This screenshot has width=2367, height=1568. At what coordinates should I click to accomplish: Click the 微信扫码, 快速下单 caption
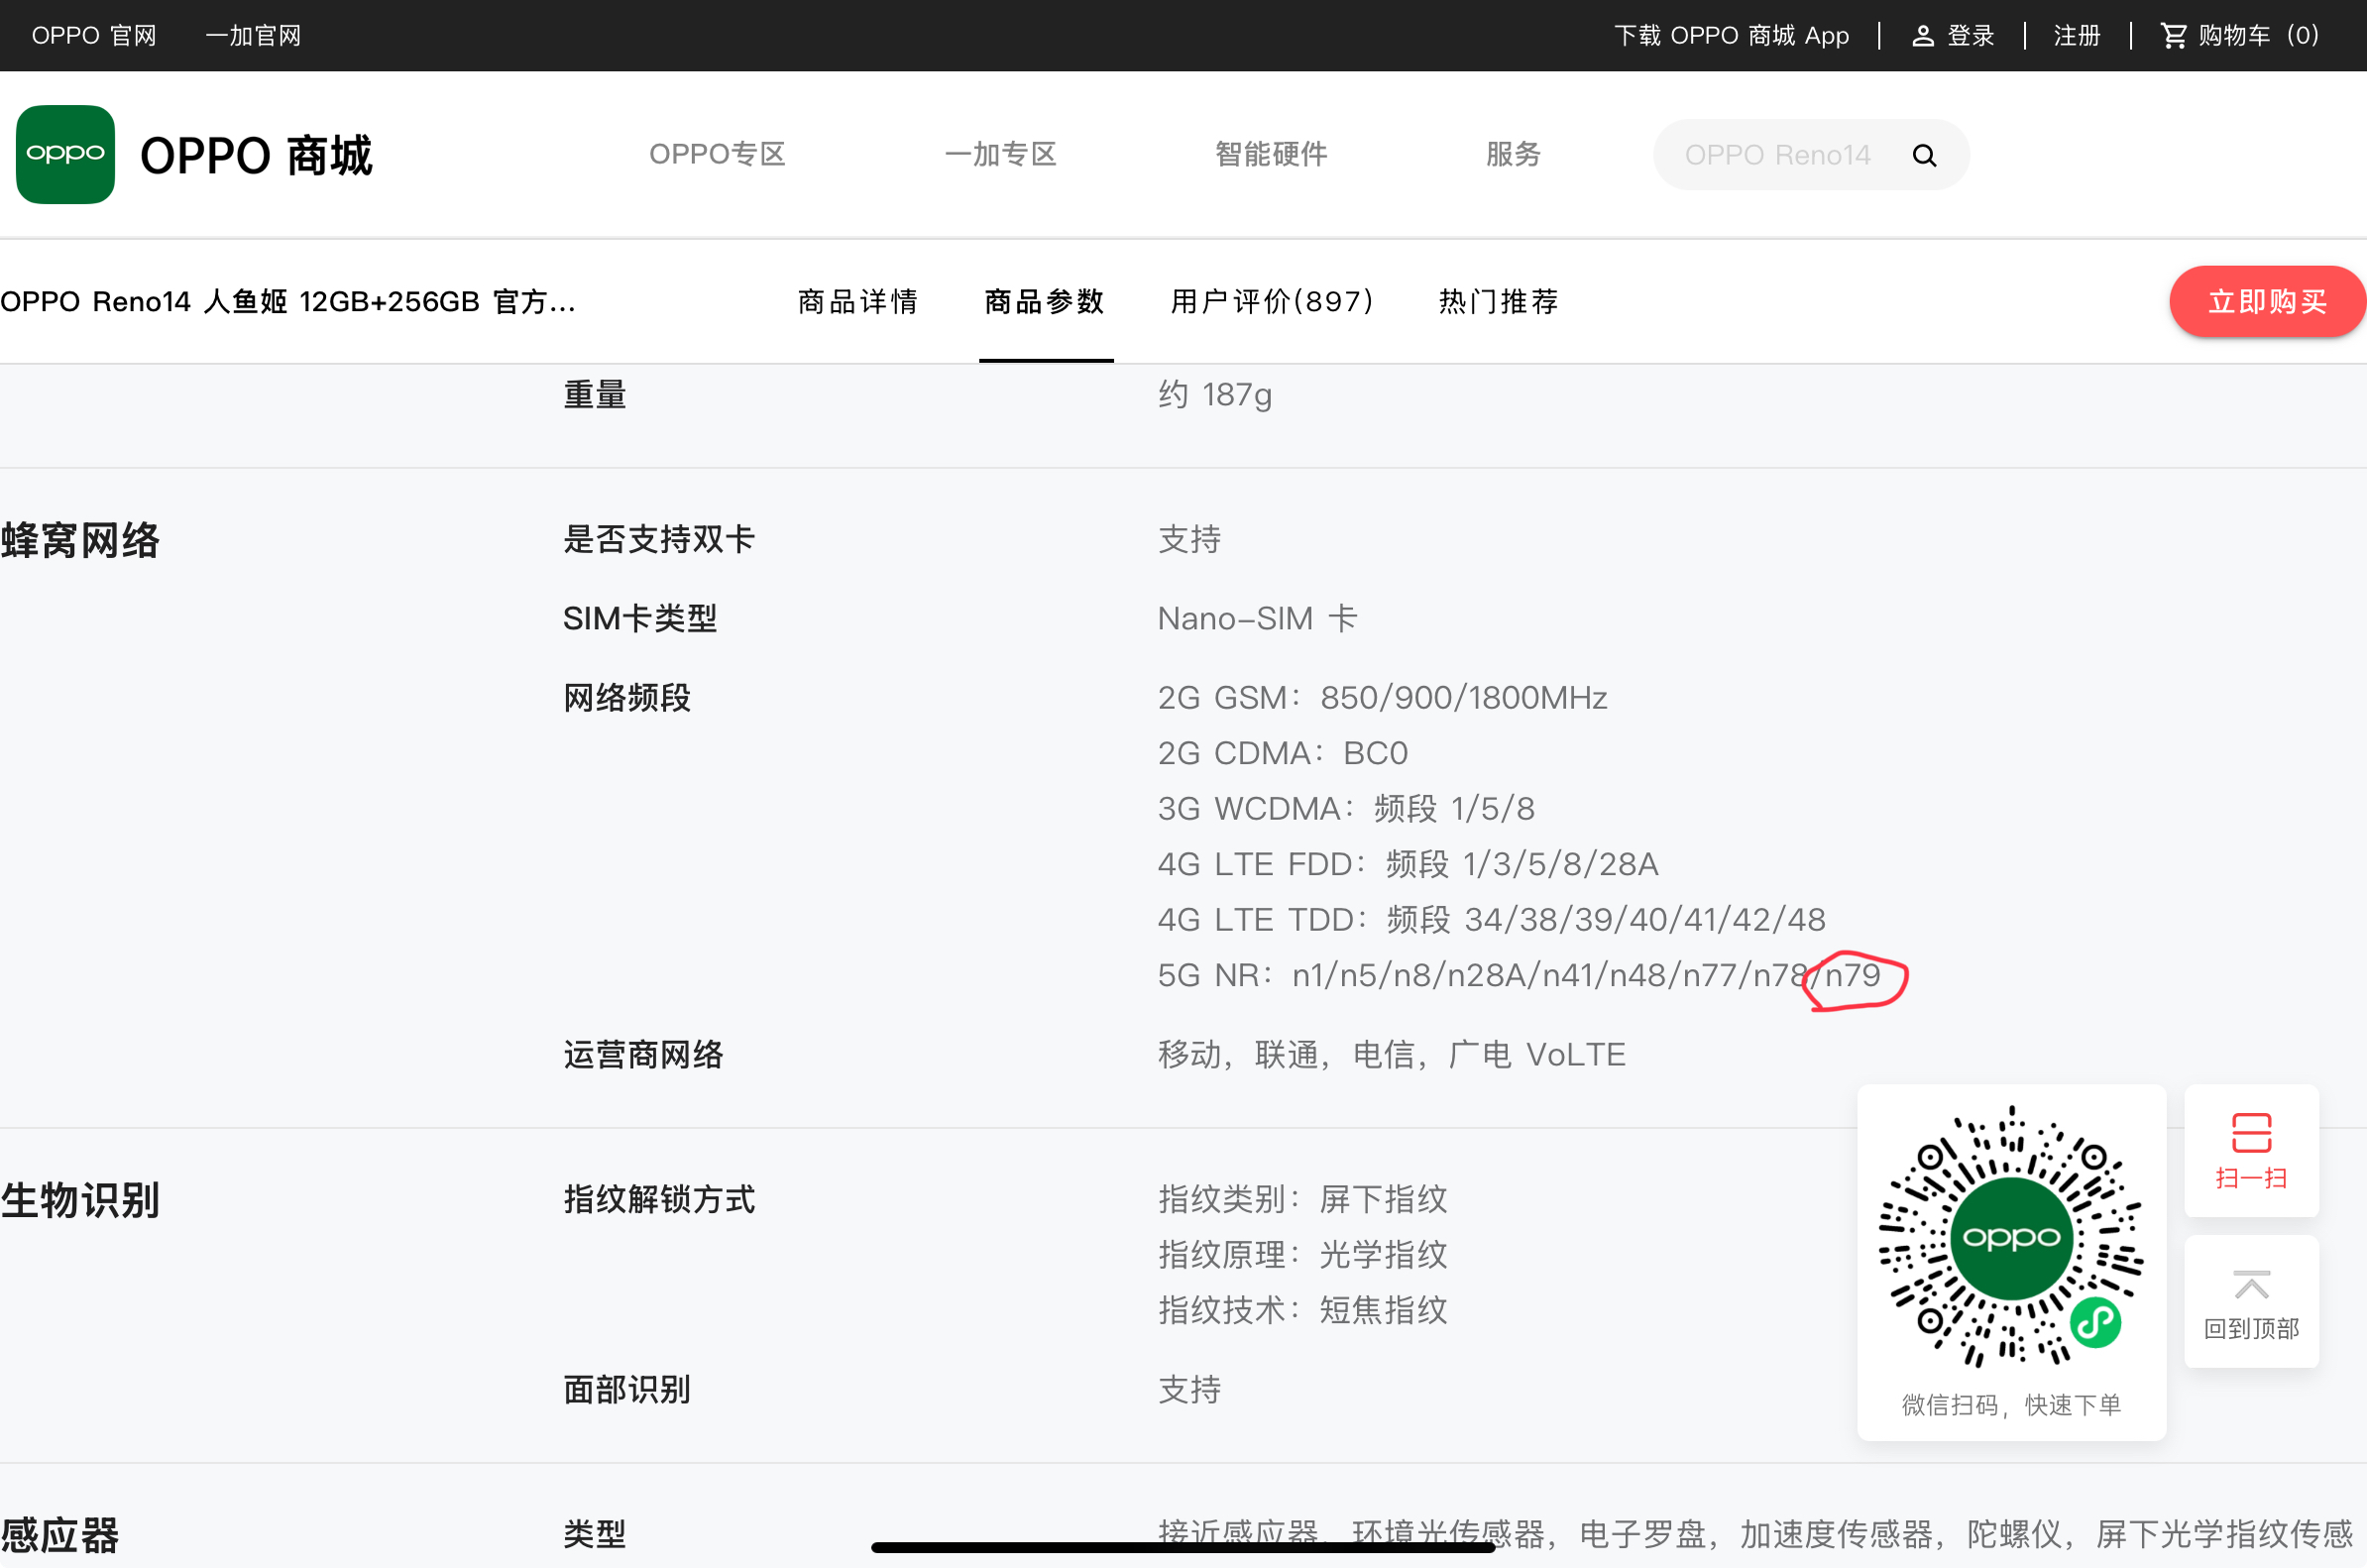[2011, 1405]
